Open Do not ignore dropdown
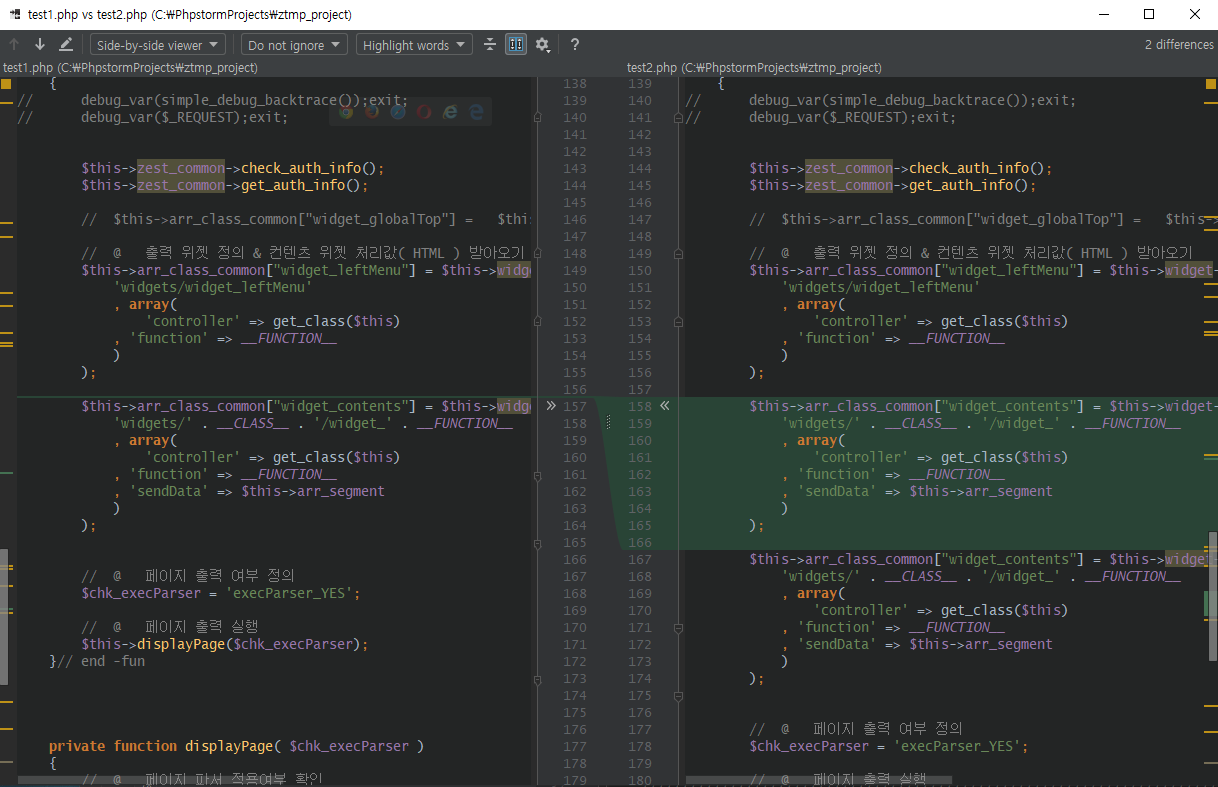1218x787 pixels. tap(294, 45)
